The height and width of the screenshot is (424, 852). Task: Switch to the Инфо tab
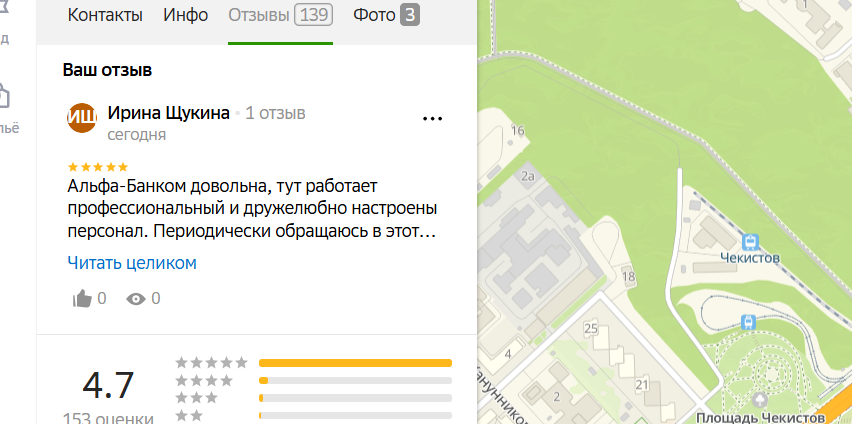coord(185,15)
